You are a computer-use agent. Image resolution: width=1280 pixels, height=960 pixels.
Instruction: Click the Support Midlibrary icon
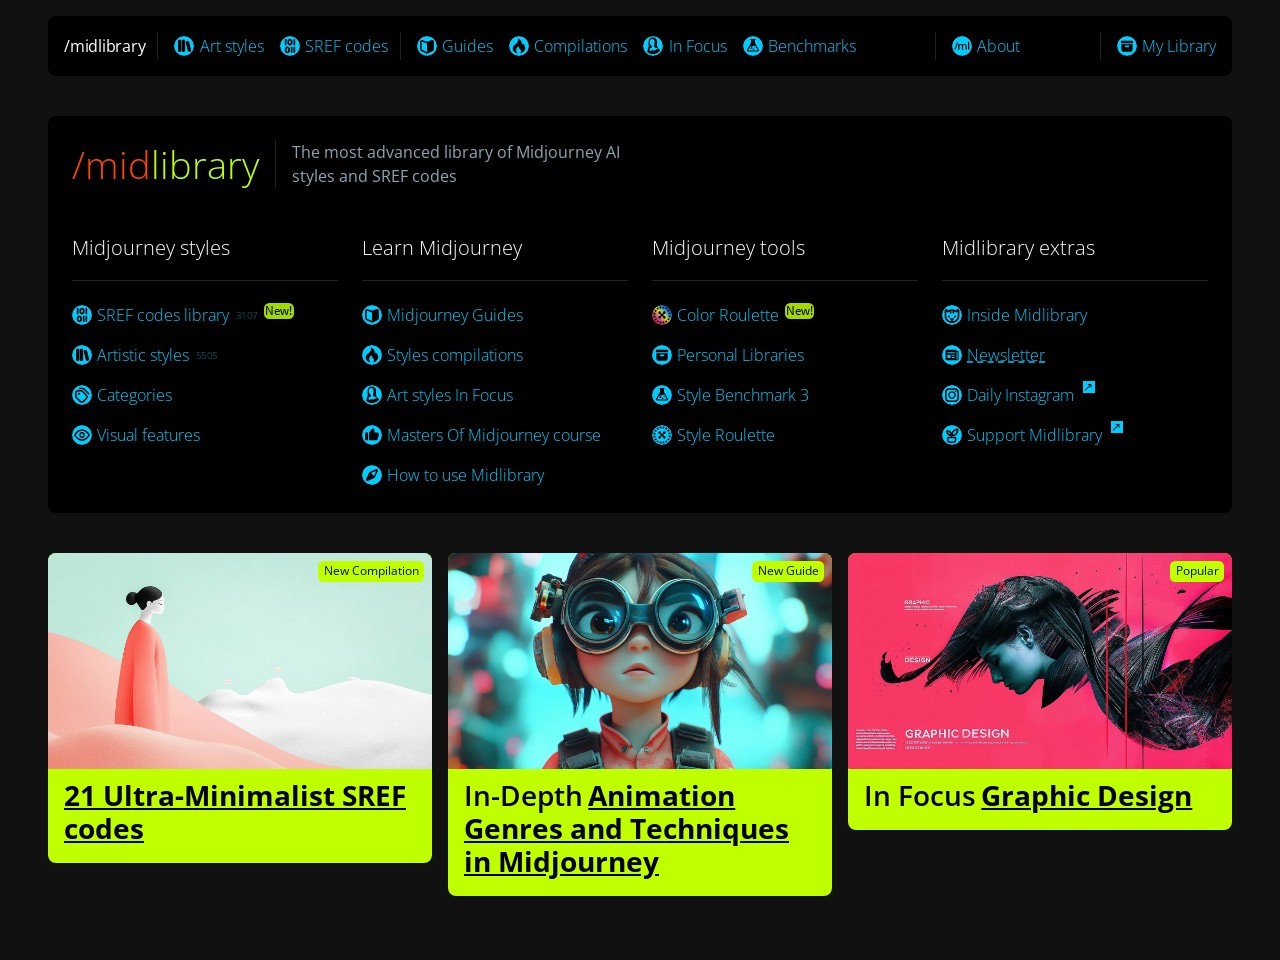pyautogui.click(x=951, y=435)
